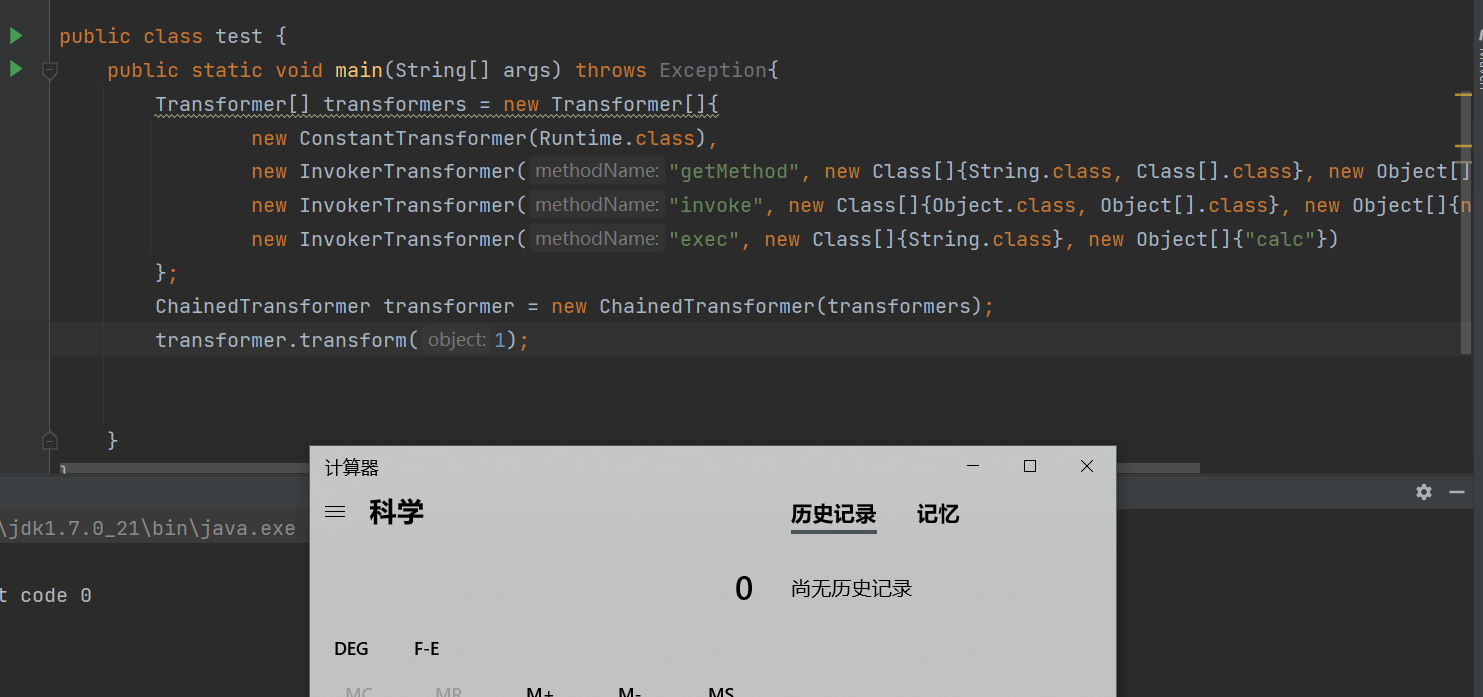This screenshot has width=1483, height=697.
Task: Click the top yellow warning stripe marker
Action: (1464, 94)
